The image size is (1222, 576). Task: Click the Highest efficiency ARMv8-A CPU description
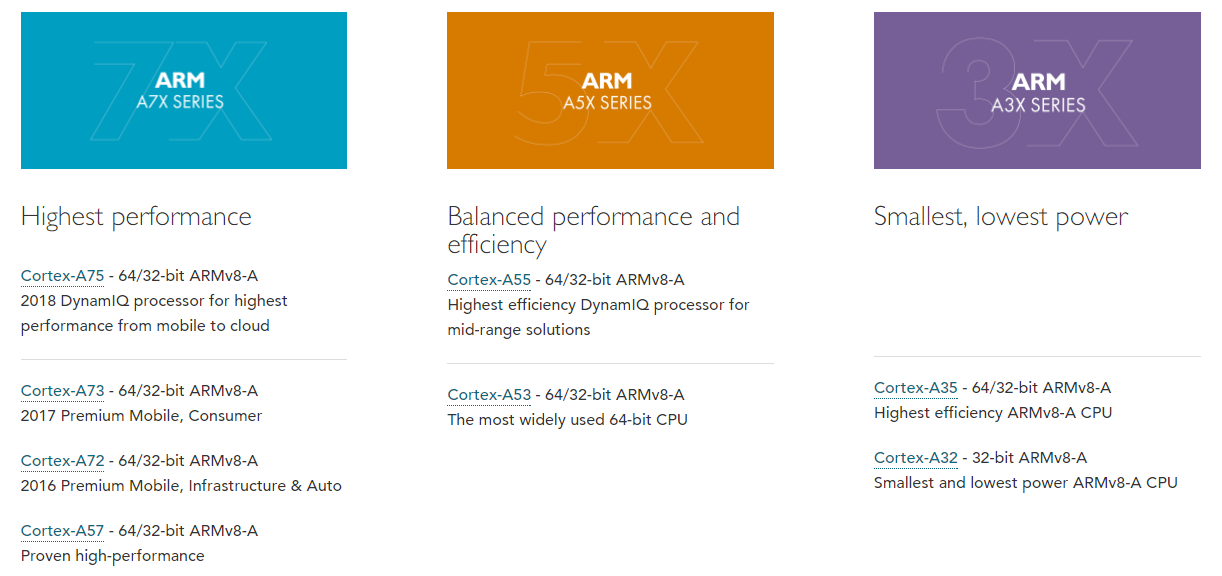[x=994, y=412]
